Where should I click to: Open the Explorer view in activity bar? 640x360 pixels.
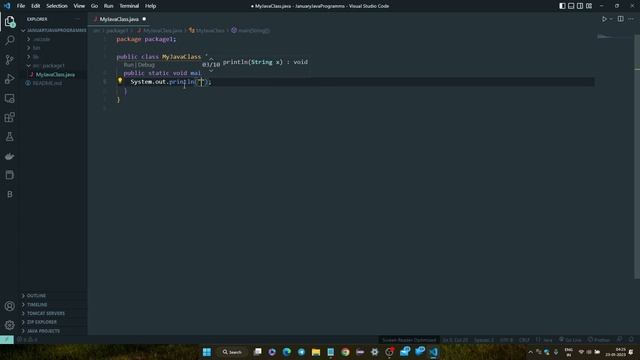click(x=10, y=22)
